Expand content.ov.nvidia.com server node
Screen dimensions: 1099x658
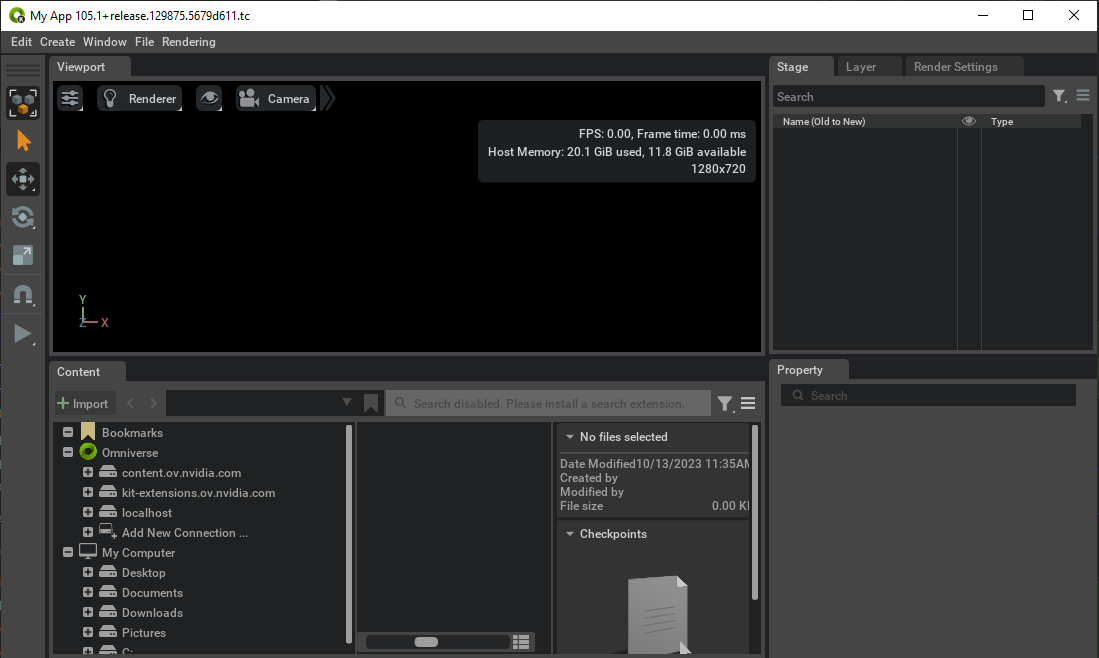[88, 472]
